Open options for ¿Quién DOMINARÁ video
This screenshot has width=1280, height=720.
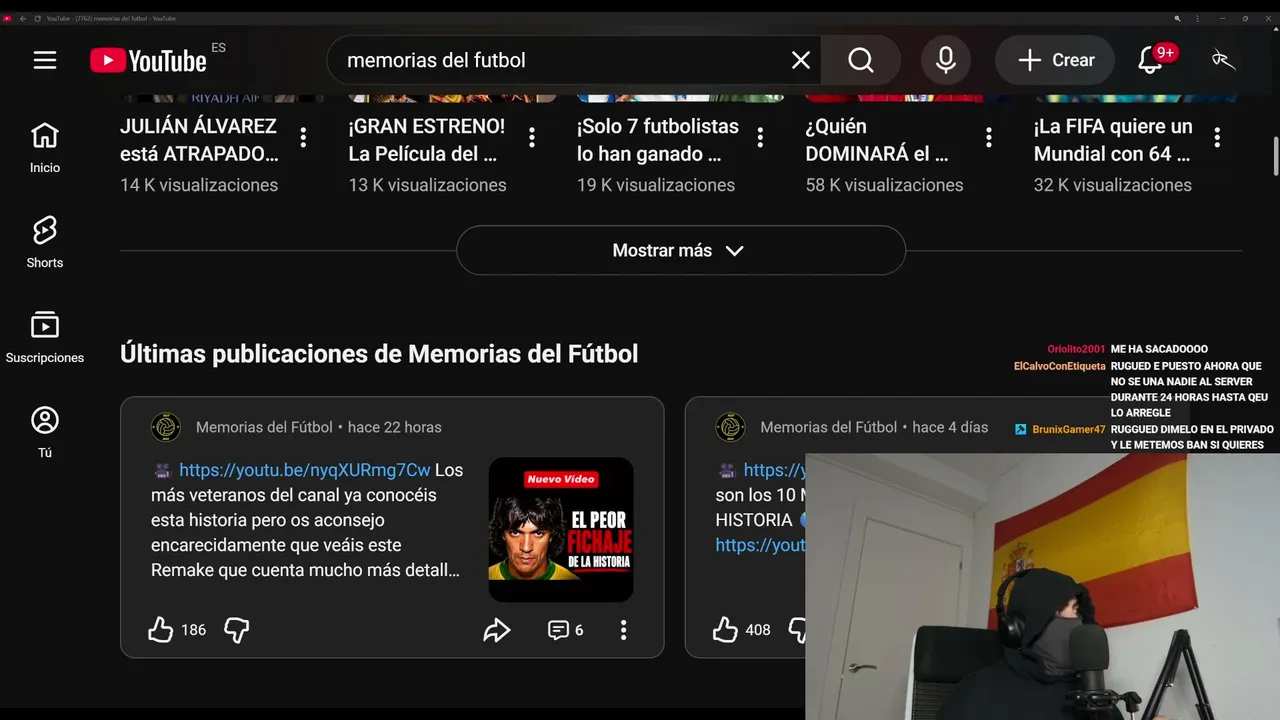(989, 137)
